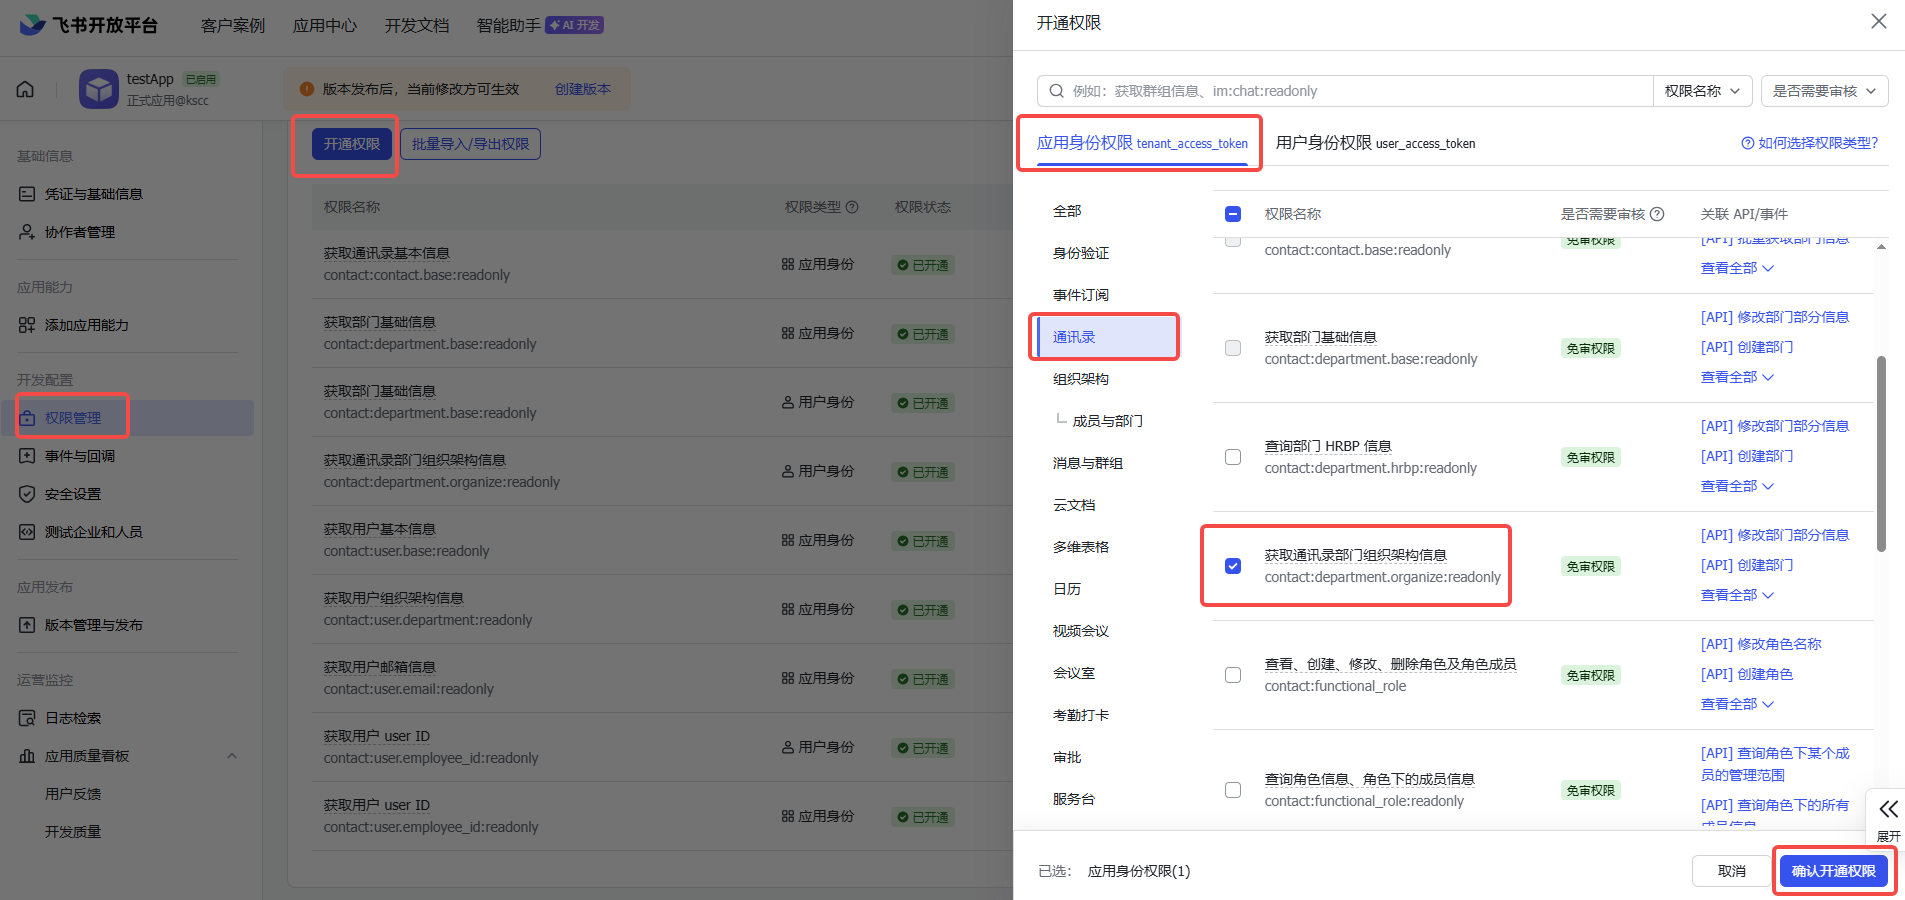Click the testApp cube icon

point(99,89)
